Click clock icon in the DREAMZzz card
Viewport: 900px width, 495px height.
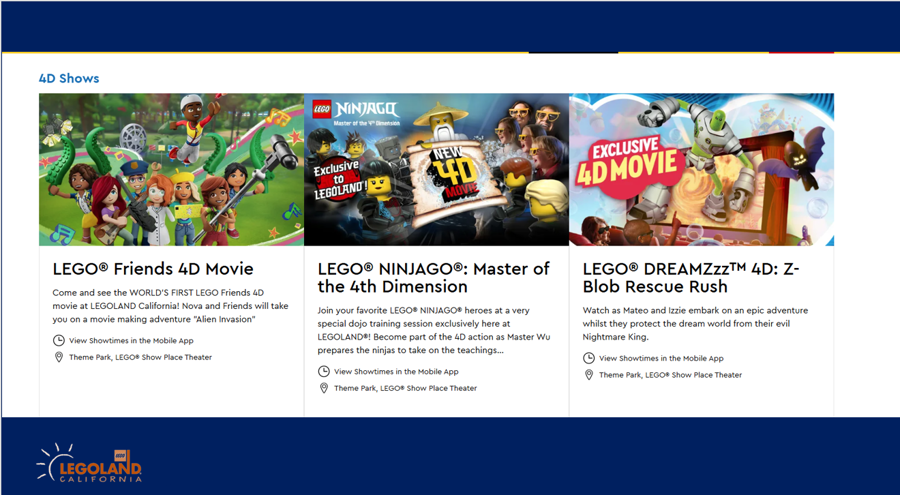(589, 358)
